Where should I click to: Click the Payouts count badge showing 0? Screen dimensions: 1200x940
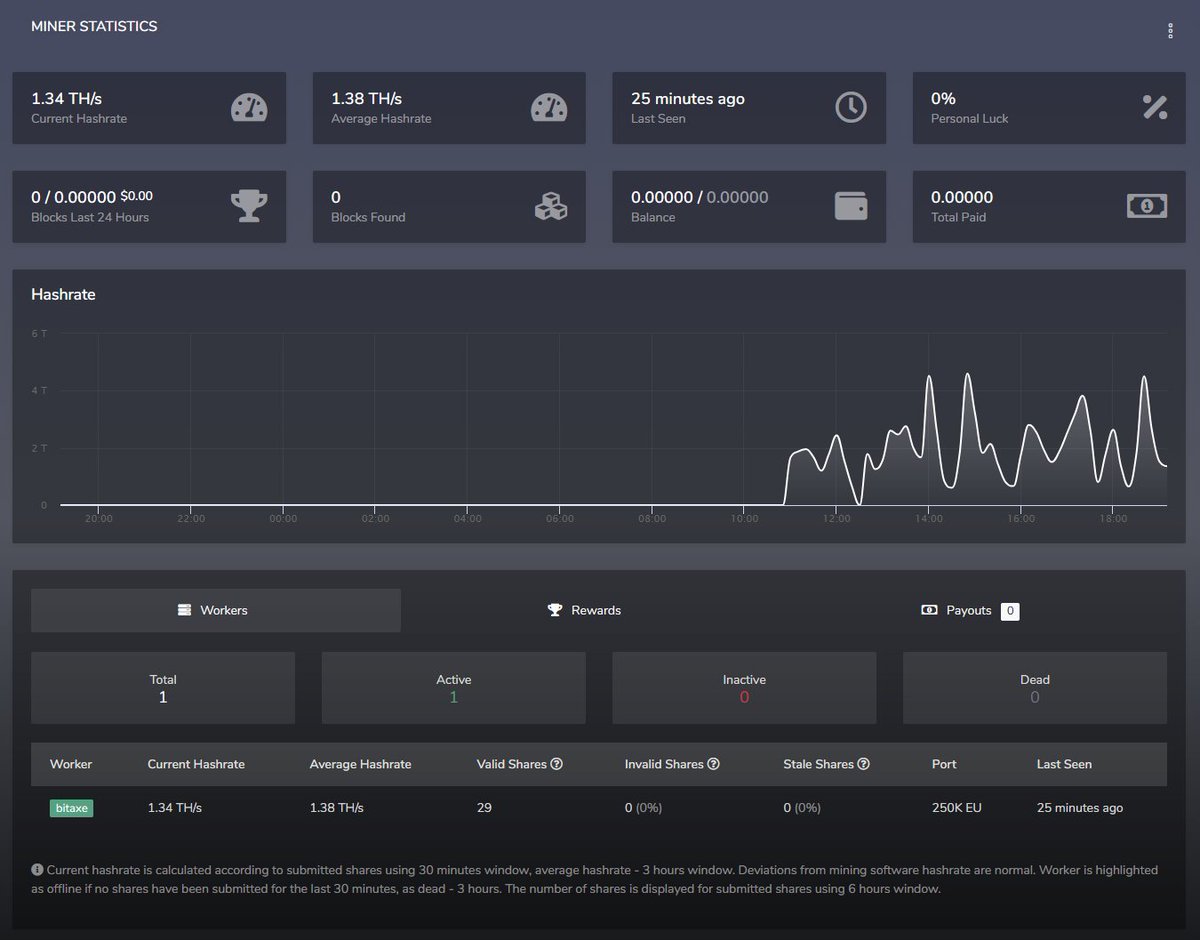[1010, 611]
